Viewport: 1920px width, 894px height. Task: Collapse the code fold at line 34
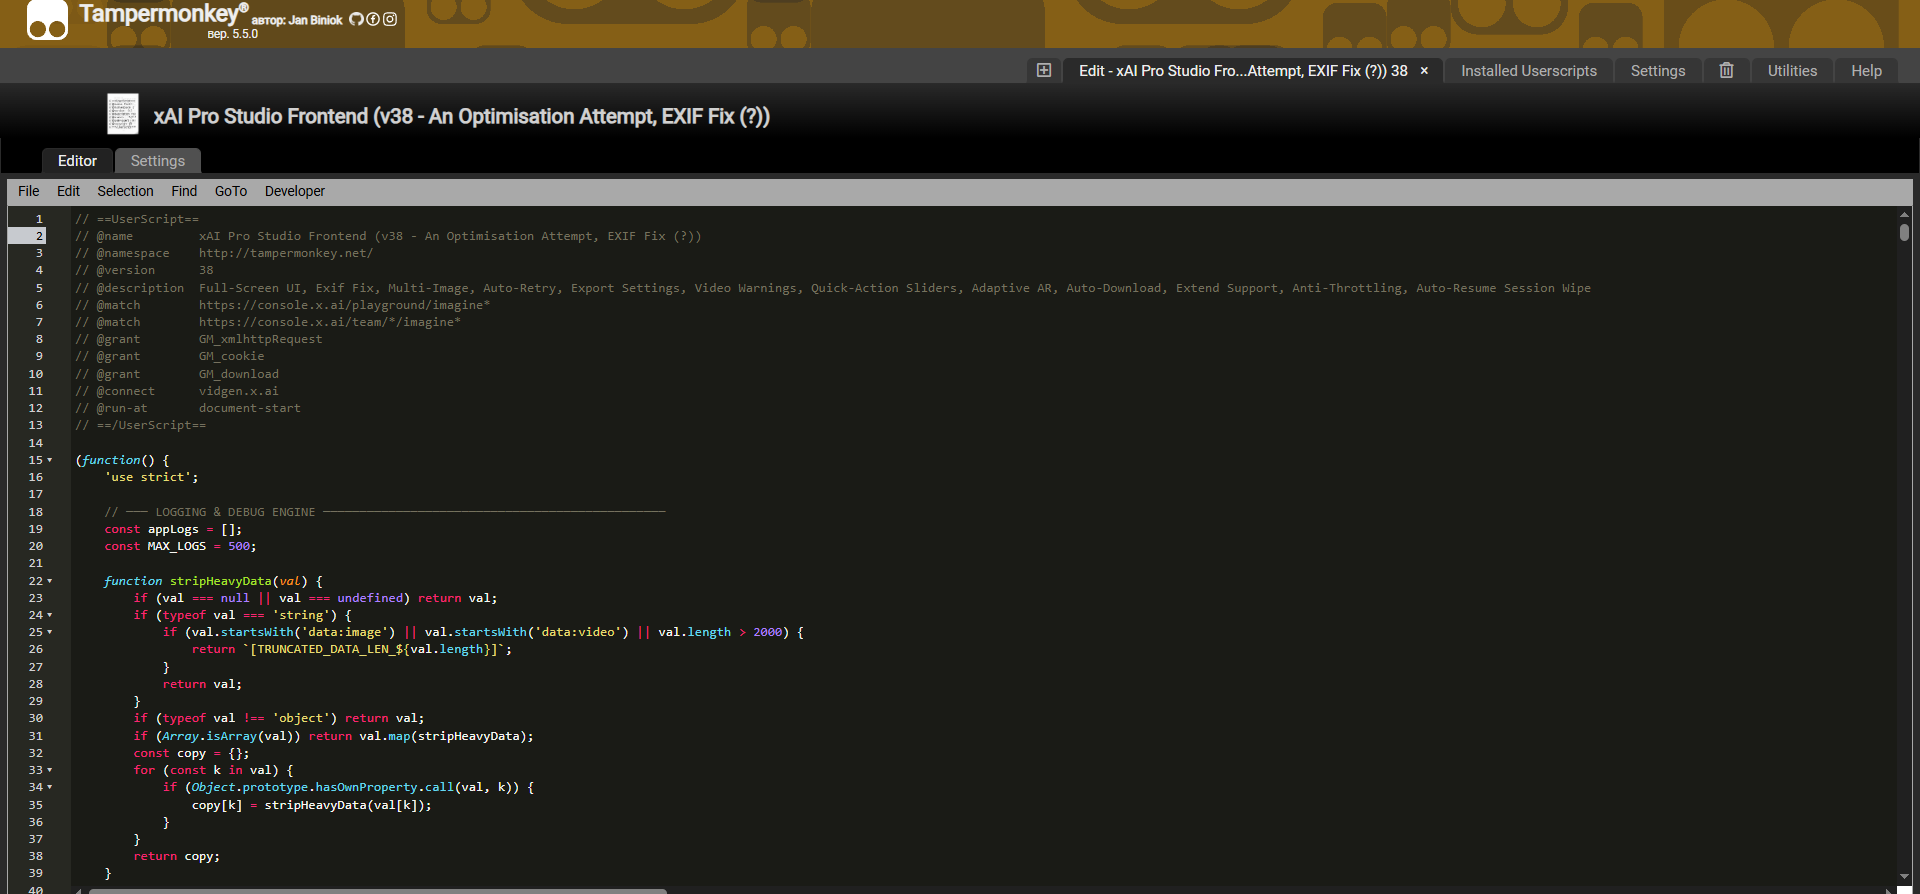tap(50, 787)
